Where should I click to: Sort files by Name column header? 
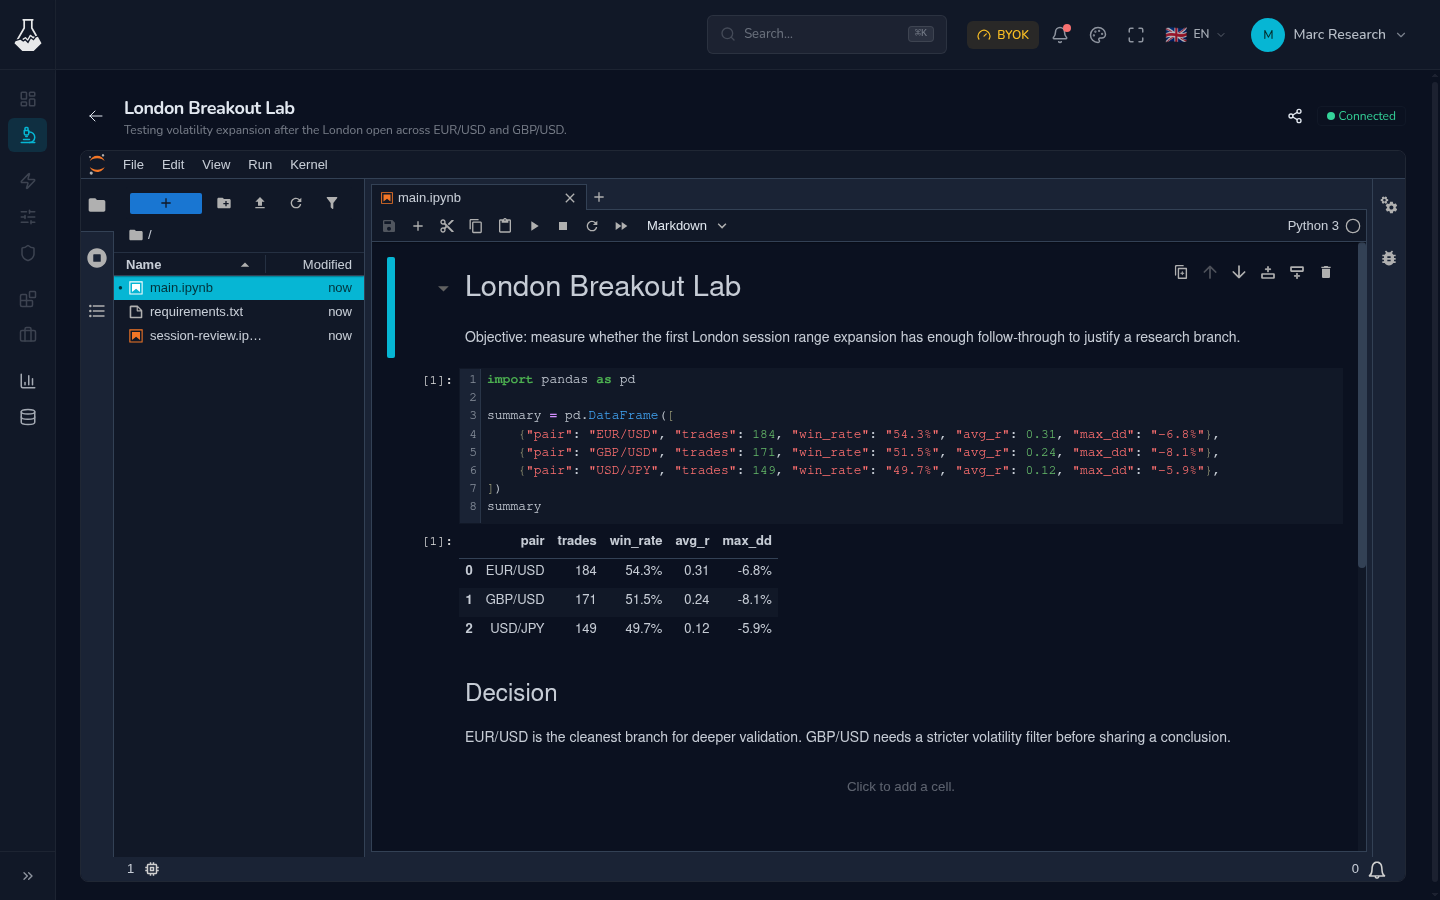pos(189,265)
